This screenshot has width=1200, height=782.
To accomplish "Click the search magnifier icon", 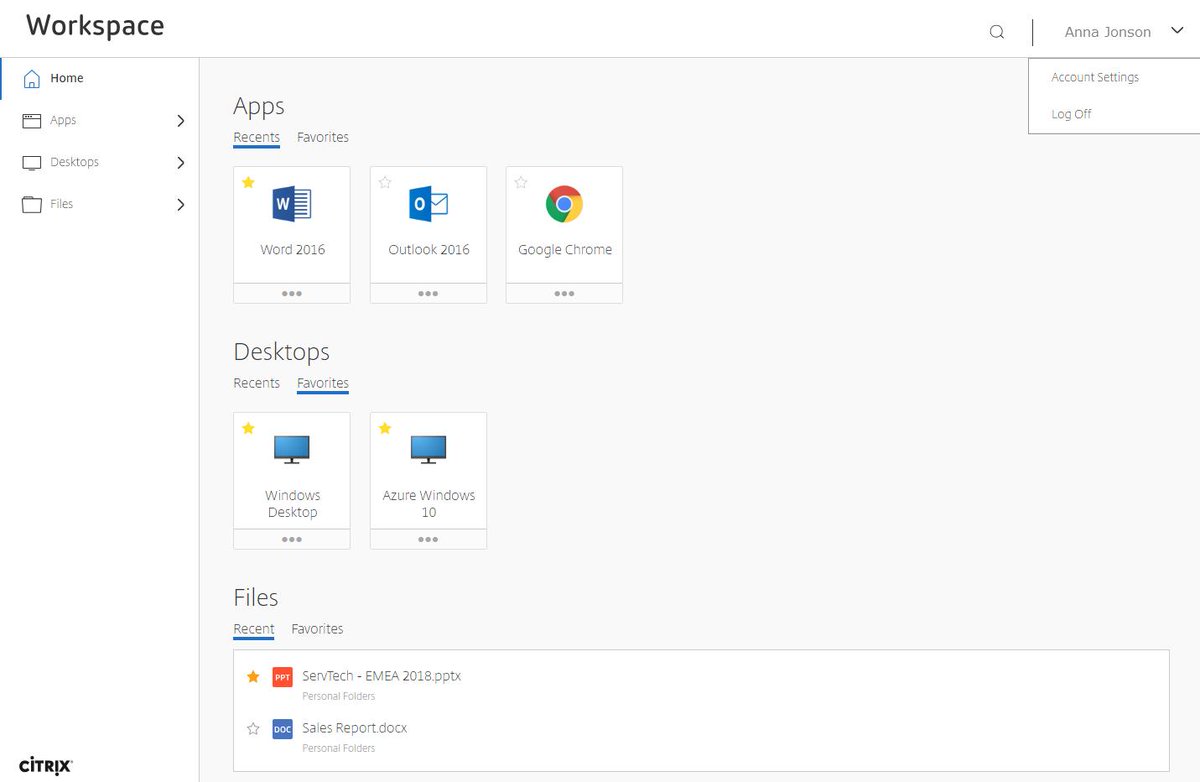I will point(996,31).
